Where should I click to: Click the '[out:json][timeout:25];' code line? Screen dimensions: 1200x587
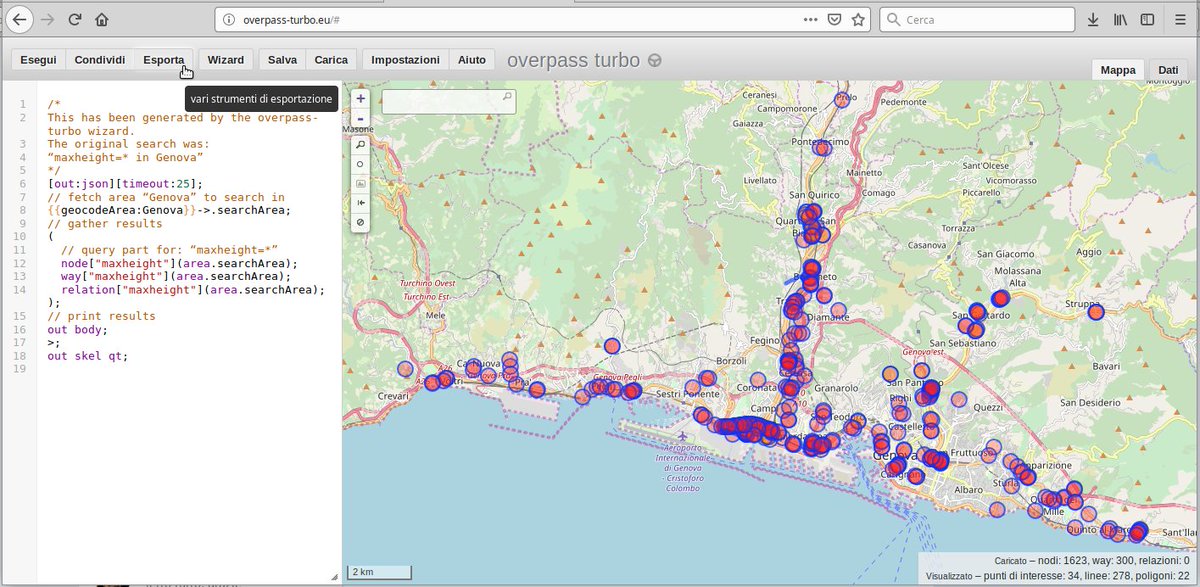[x=125, y=183]
